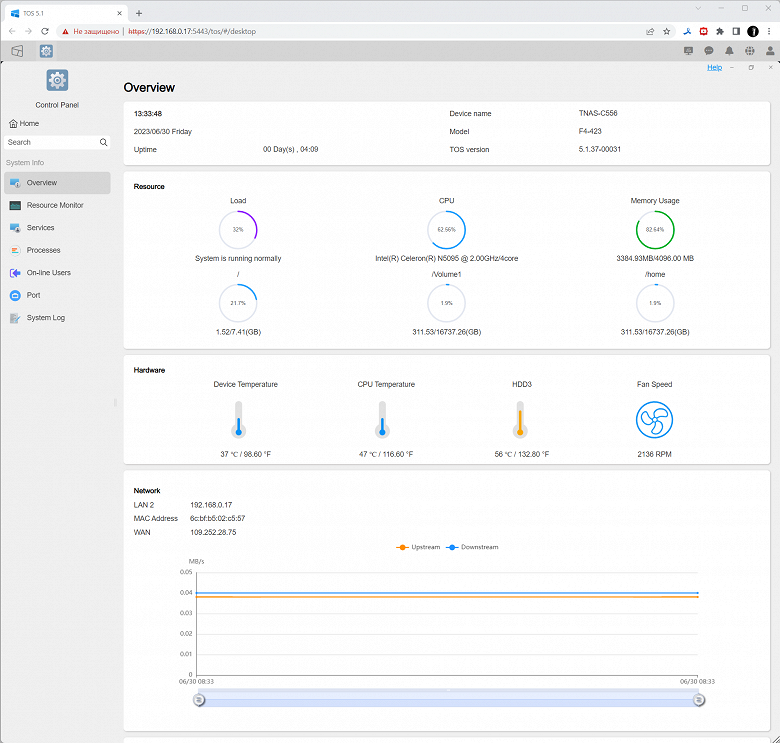This screenshot has width=780, height=743.
Task: Click the left handle of chart time slider
Action: pos(198,700)
